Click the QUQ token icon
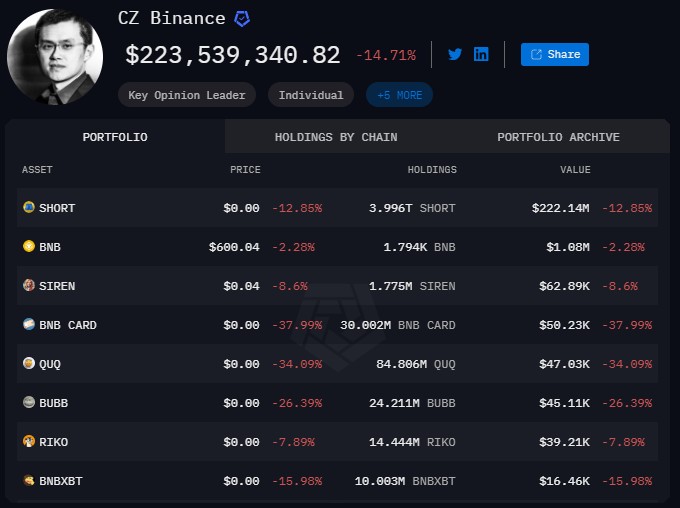This screenshot has width=680, height=508. click(29, 363)
